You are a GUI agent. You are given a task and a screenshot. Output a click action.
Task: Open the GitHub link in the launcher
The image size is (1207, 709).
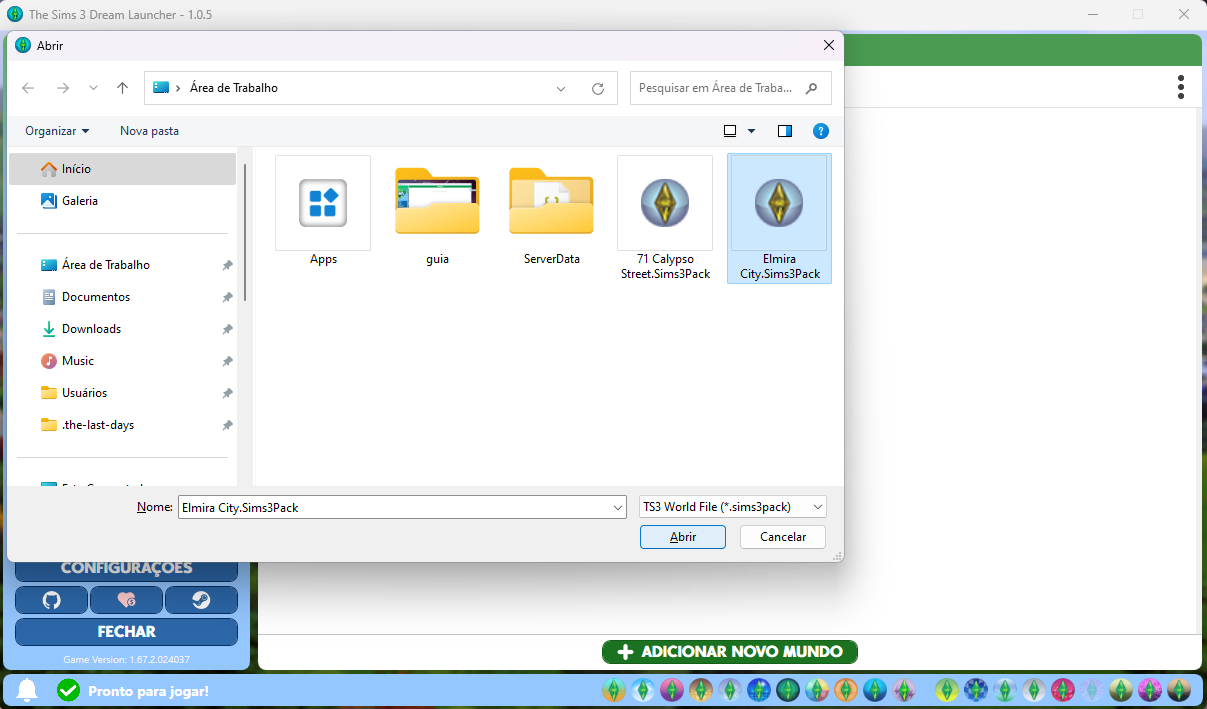pyautogui.click(x=51, y=600)
